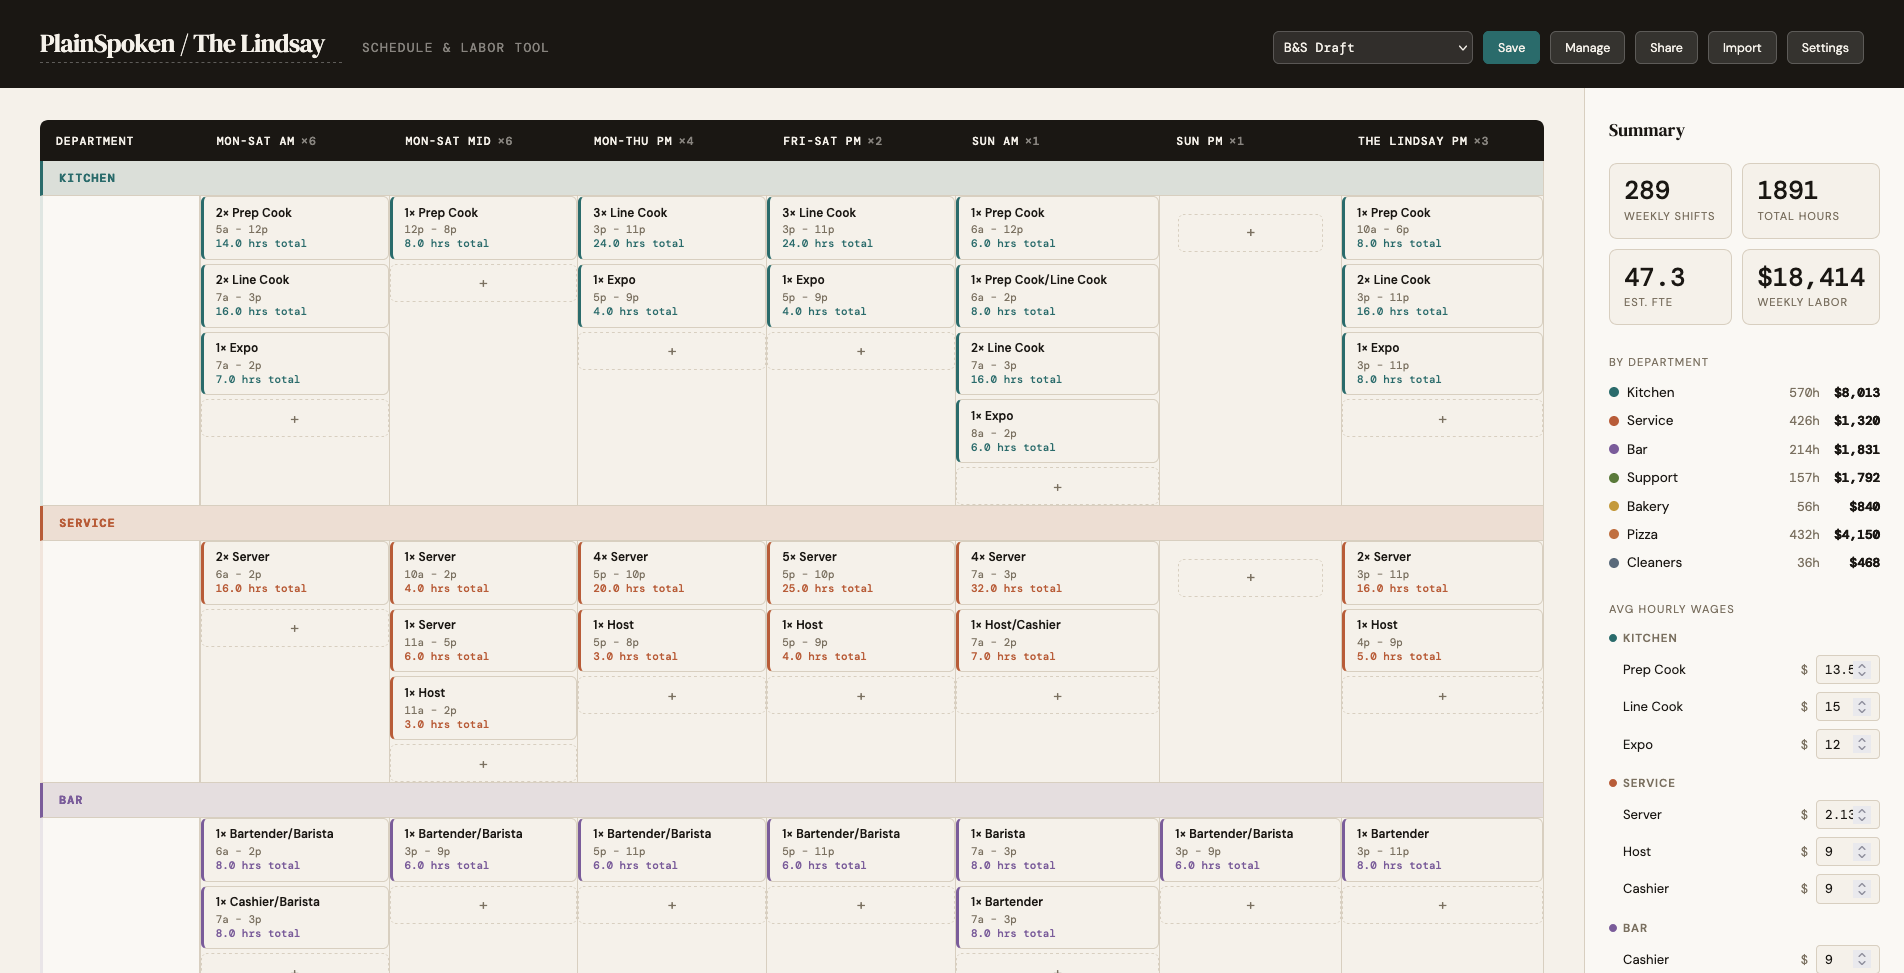The height and width of the screenshot is (973, 1904).
Task: Open the B&S Draft schedule dropdown
Action: point(1372,48)
